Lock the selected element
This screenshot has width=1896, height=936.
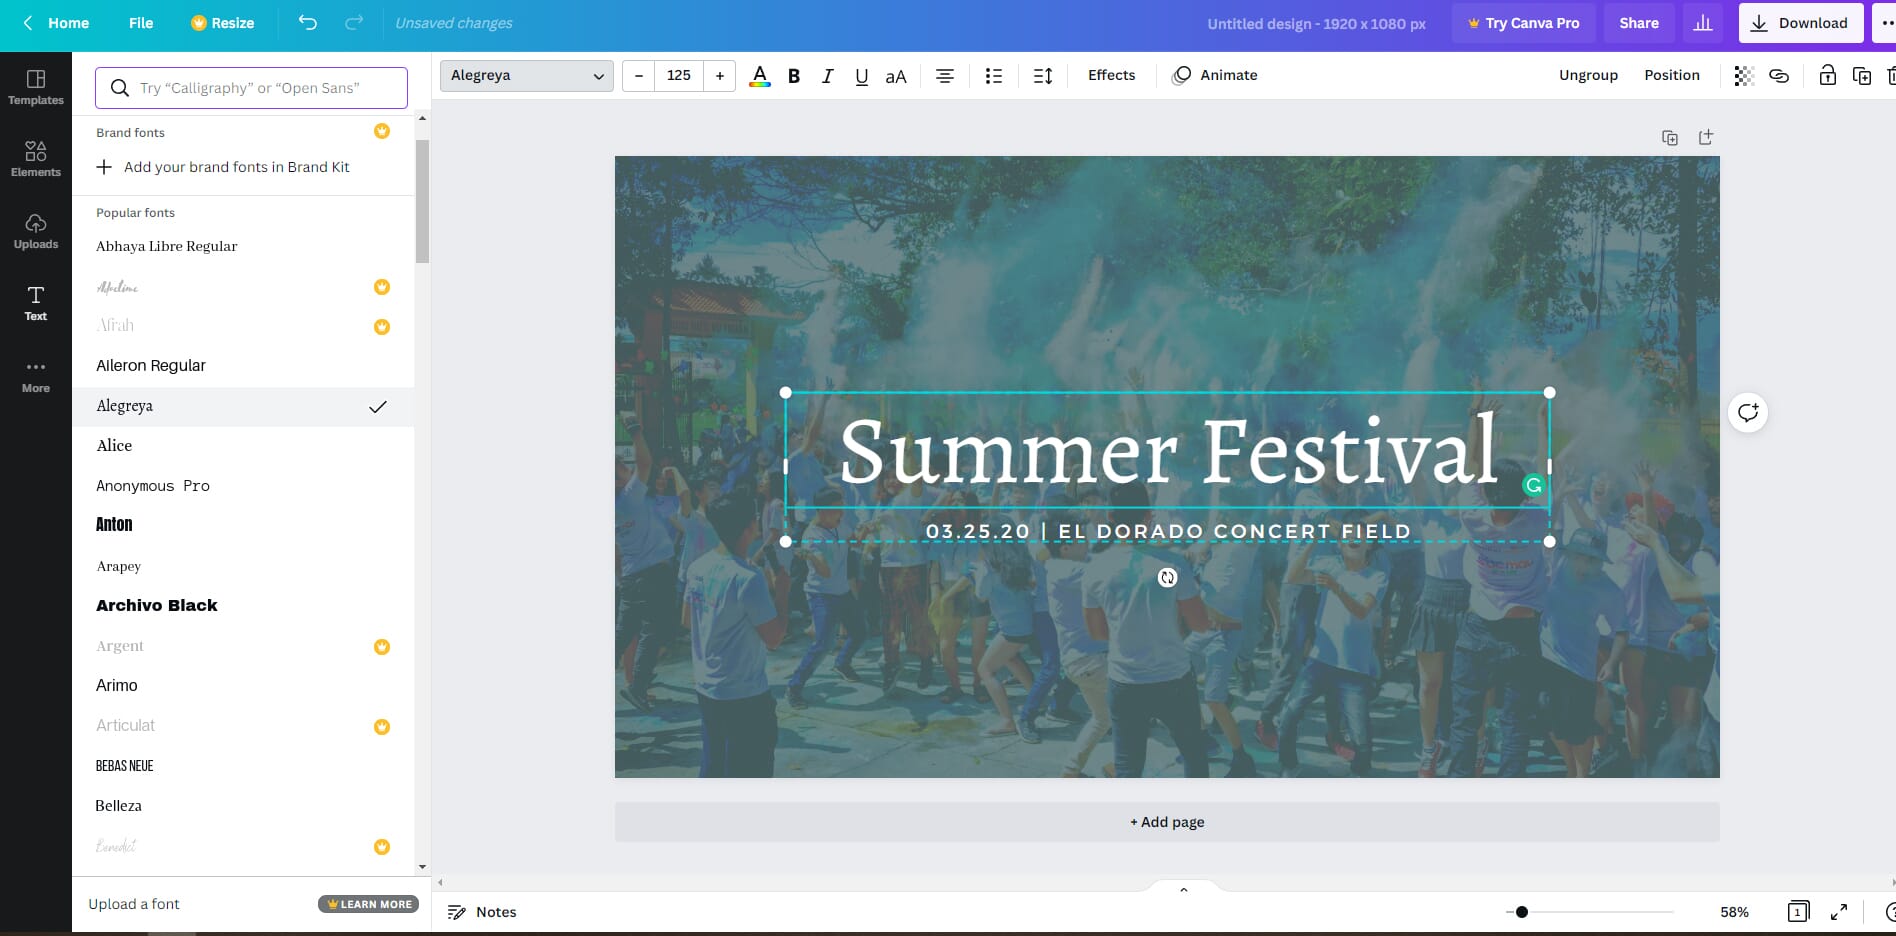pyautogui.click(x=1827, y=76)
